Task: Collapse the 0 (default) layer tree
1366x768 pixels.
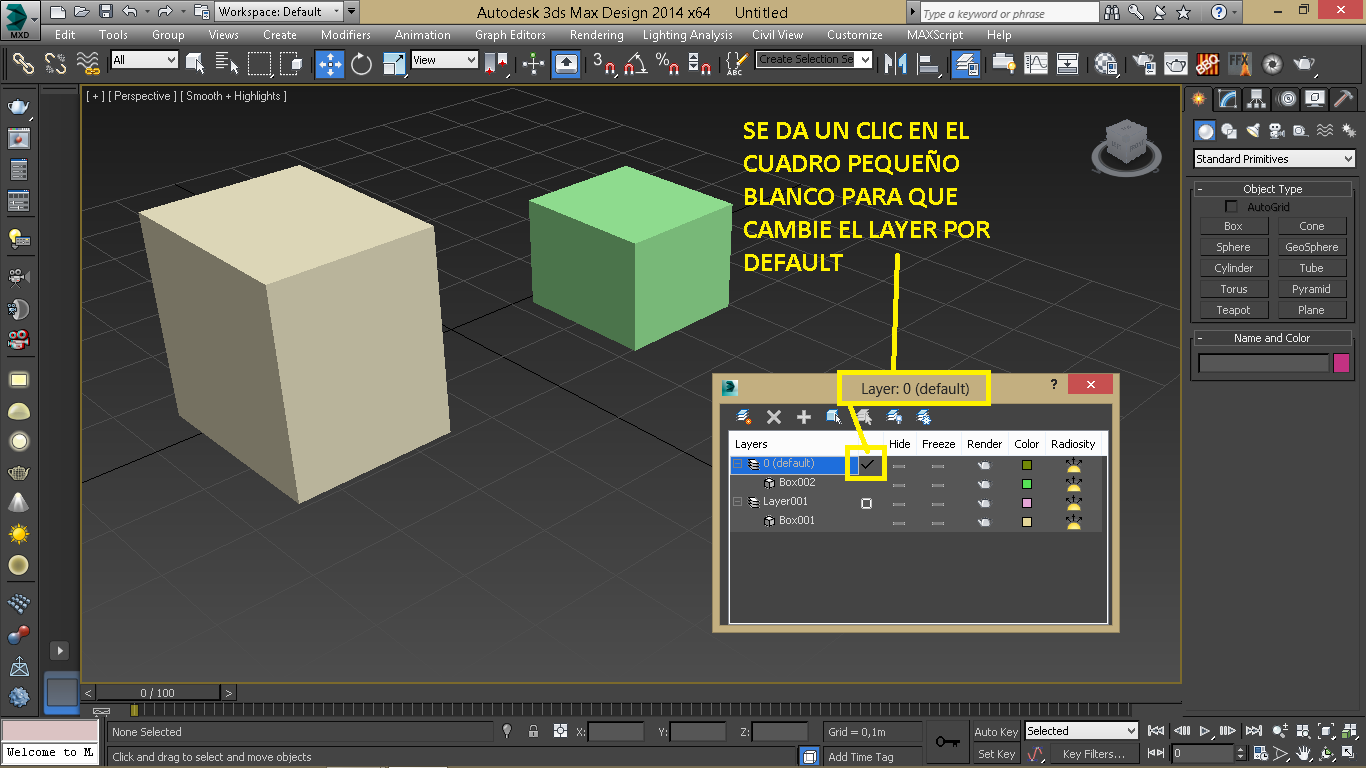Action: point(738,464)
